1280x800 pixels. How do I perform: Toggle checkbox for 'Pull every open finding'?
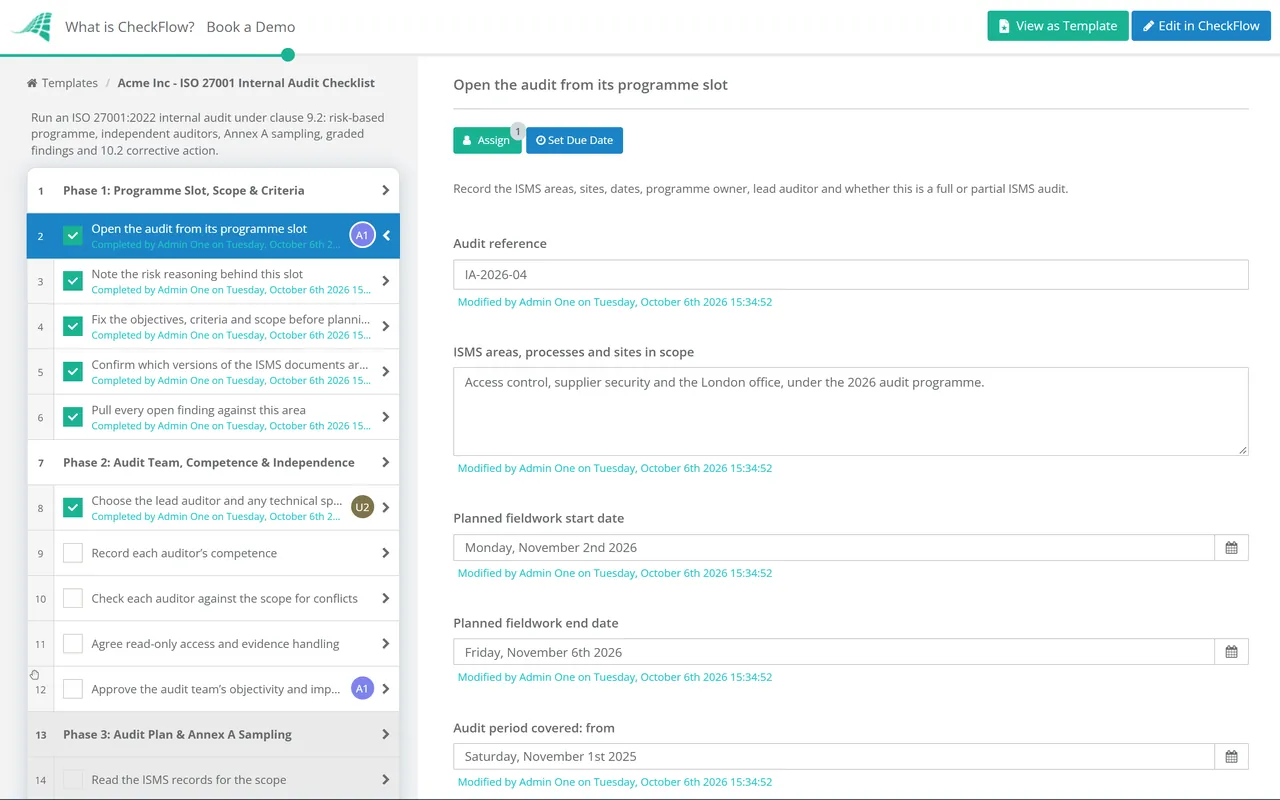point(73,417)
